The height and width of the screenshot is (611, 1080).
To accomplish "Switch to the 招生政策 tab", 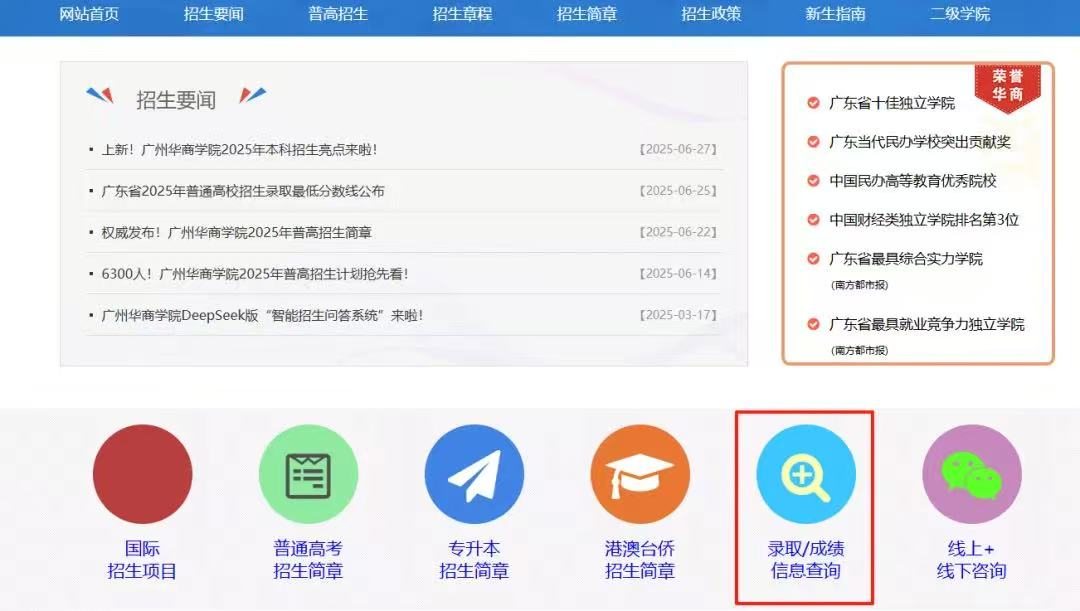I will (x=711, y=16).
